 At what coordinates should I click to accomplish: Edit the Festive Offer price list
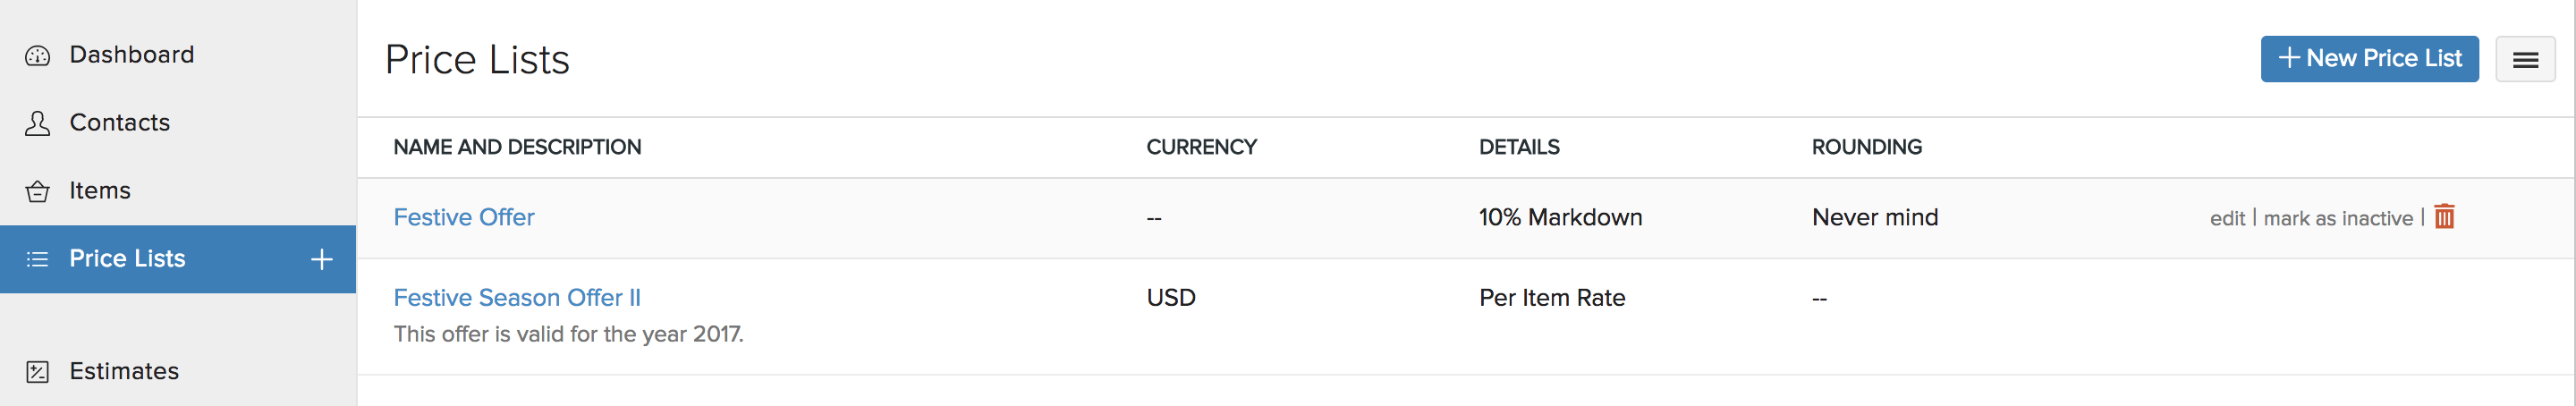(x=2226, y=218)
